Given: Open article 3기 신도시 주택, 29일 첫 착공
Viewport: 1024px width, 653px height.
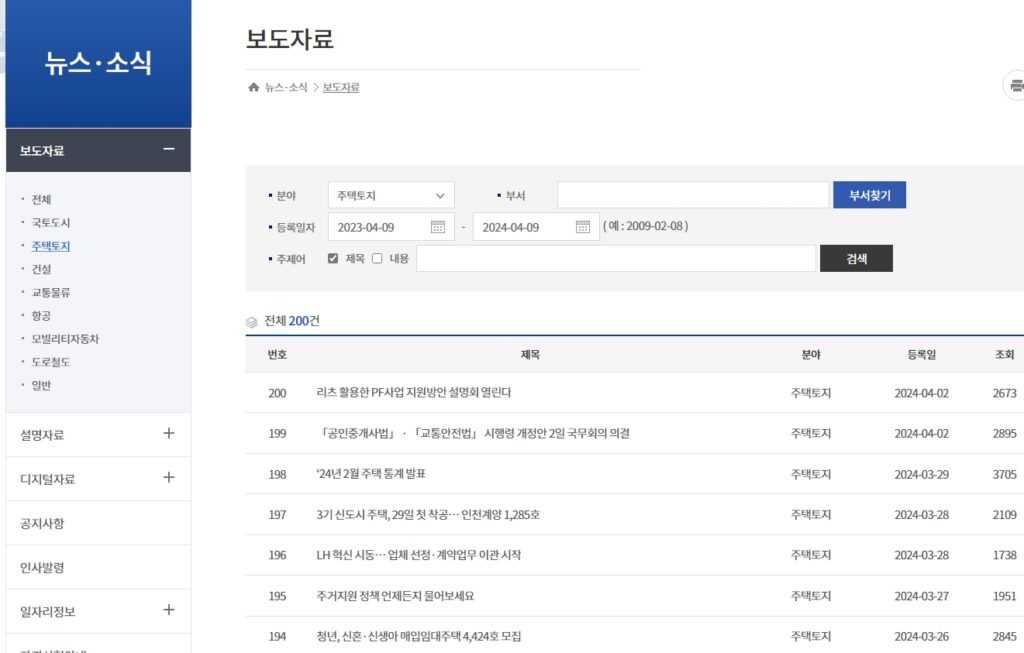Looking at the screenshot, I should coord(428,515).
